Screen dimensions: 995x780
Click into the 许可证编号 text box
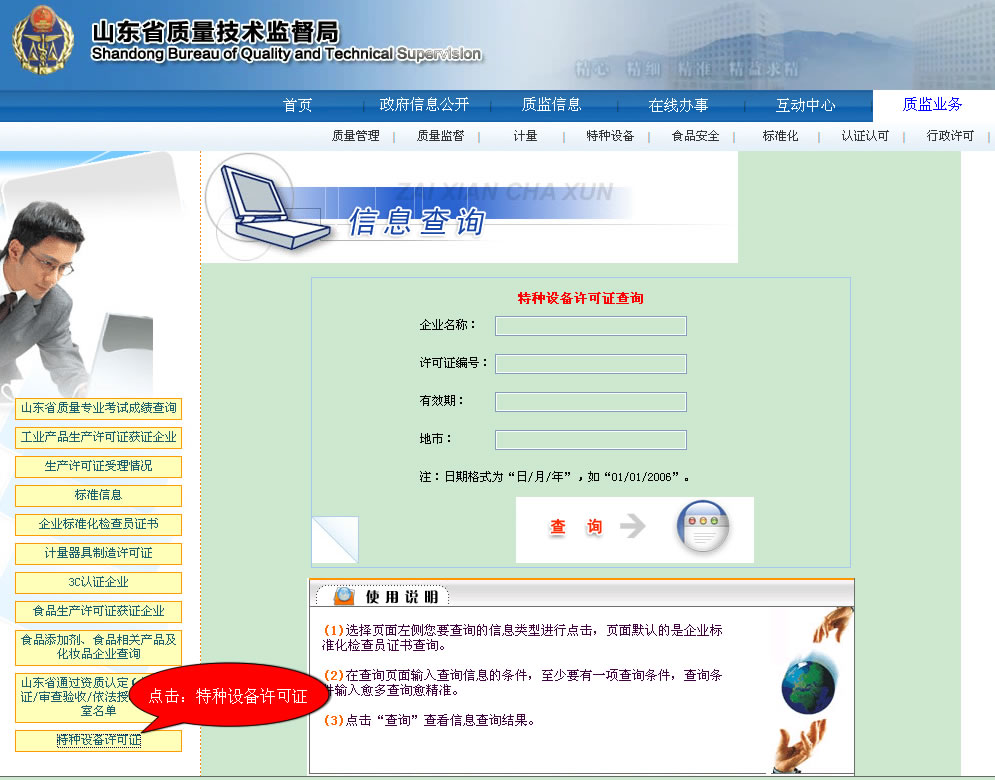point(590,364)
